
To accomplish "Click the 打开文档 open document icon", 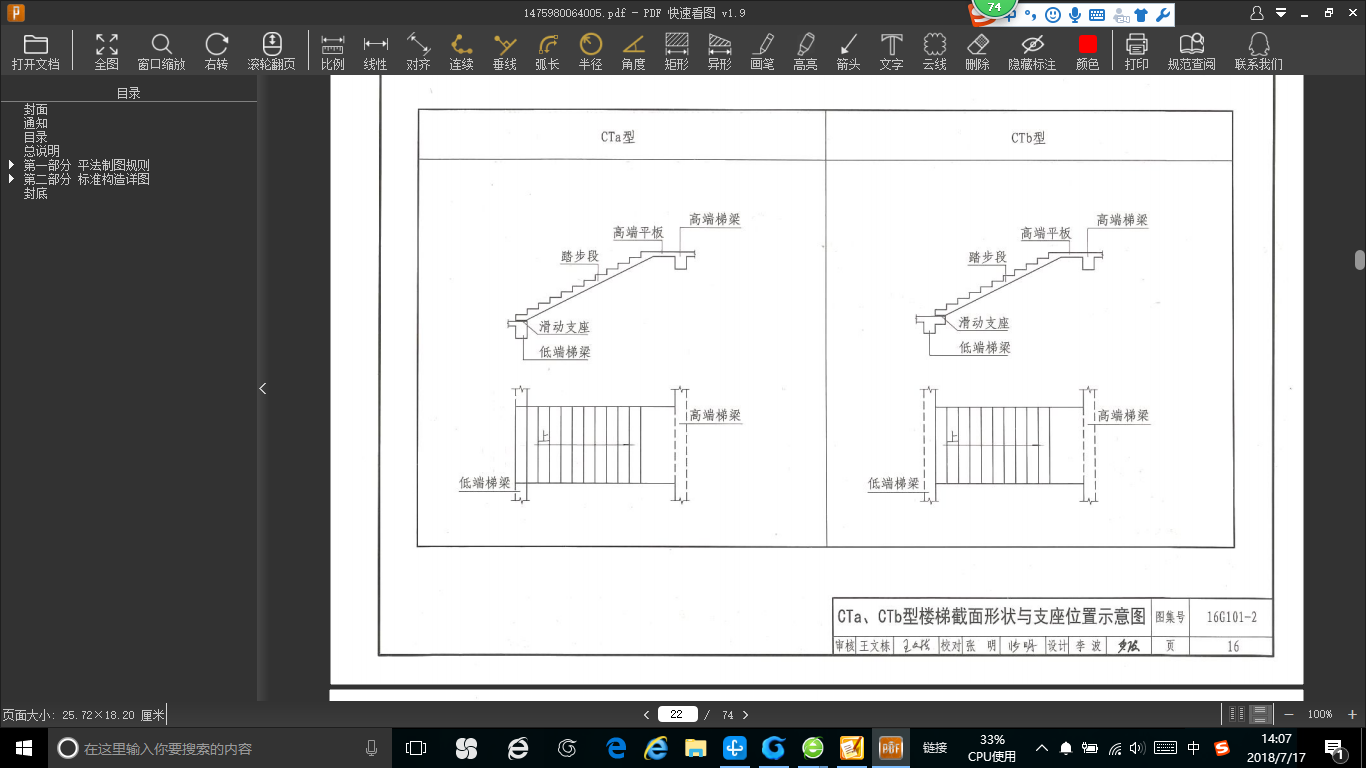I will (36, 50).
